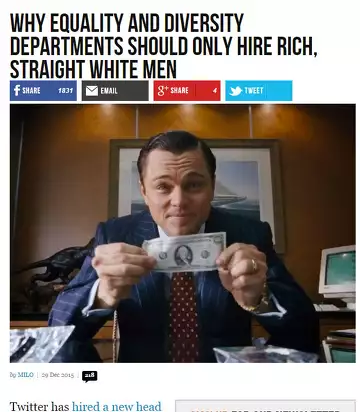Click the newsletter signup box at bottom
Screen dimensions: 360x412
(265, 406)
